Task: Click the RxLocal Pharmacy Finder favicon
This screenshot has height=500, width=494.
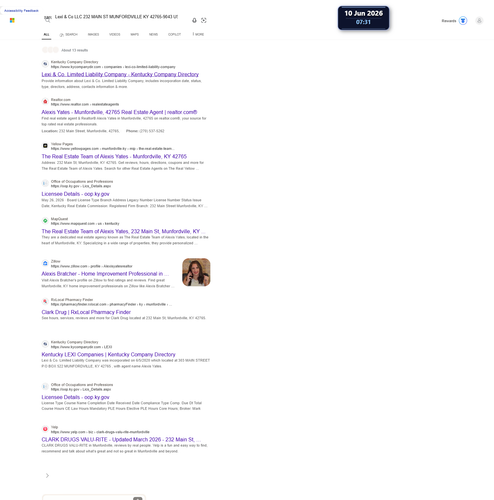Action: [x=45, y=301]
